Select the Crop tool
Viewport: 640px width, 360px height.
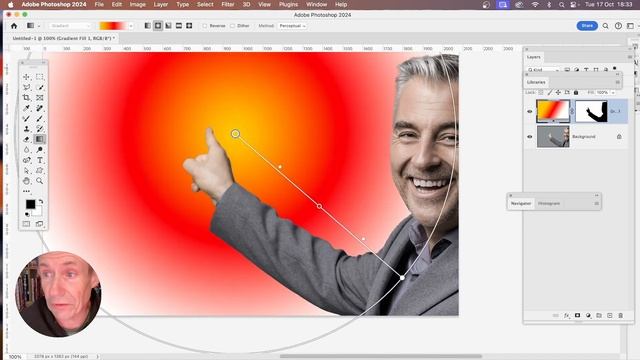click(27, 98)
